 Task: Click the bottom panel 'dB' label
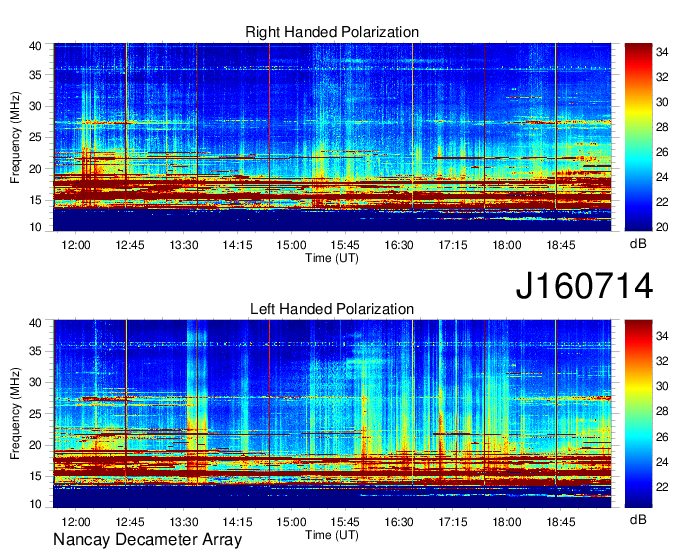pyautogui.click(x=638, y=519)
